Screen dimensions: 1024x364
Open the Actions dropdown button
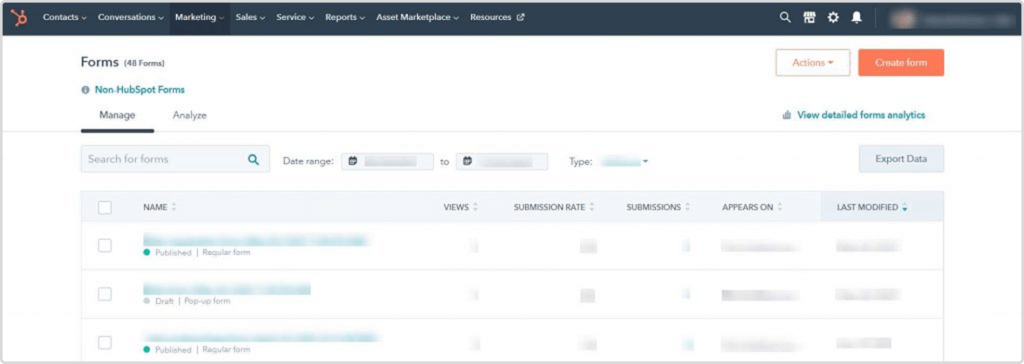click(x=812, y=63)
